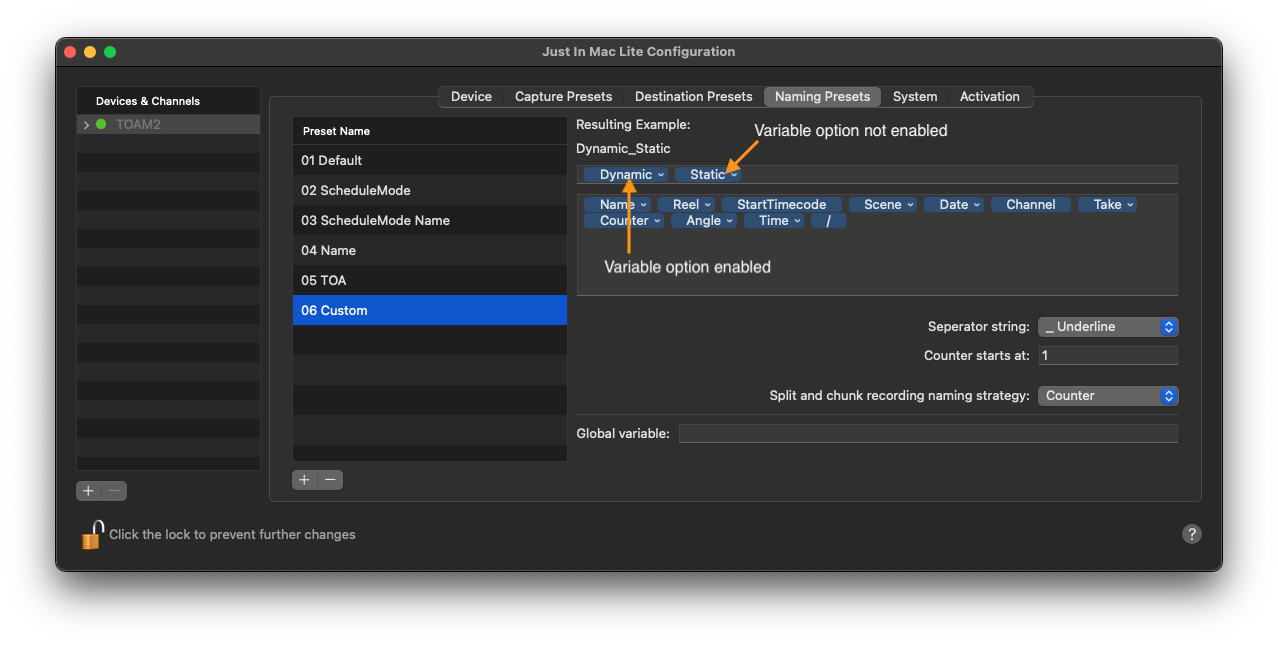
Task: Add a new naming preset with plus
Action: coord(305,480)
